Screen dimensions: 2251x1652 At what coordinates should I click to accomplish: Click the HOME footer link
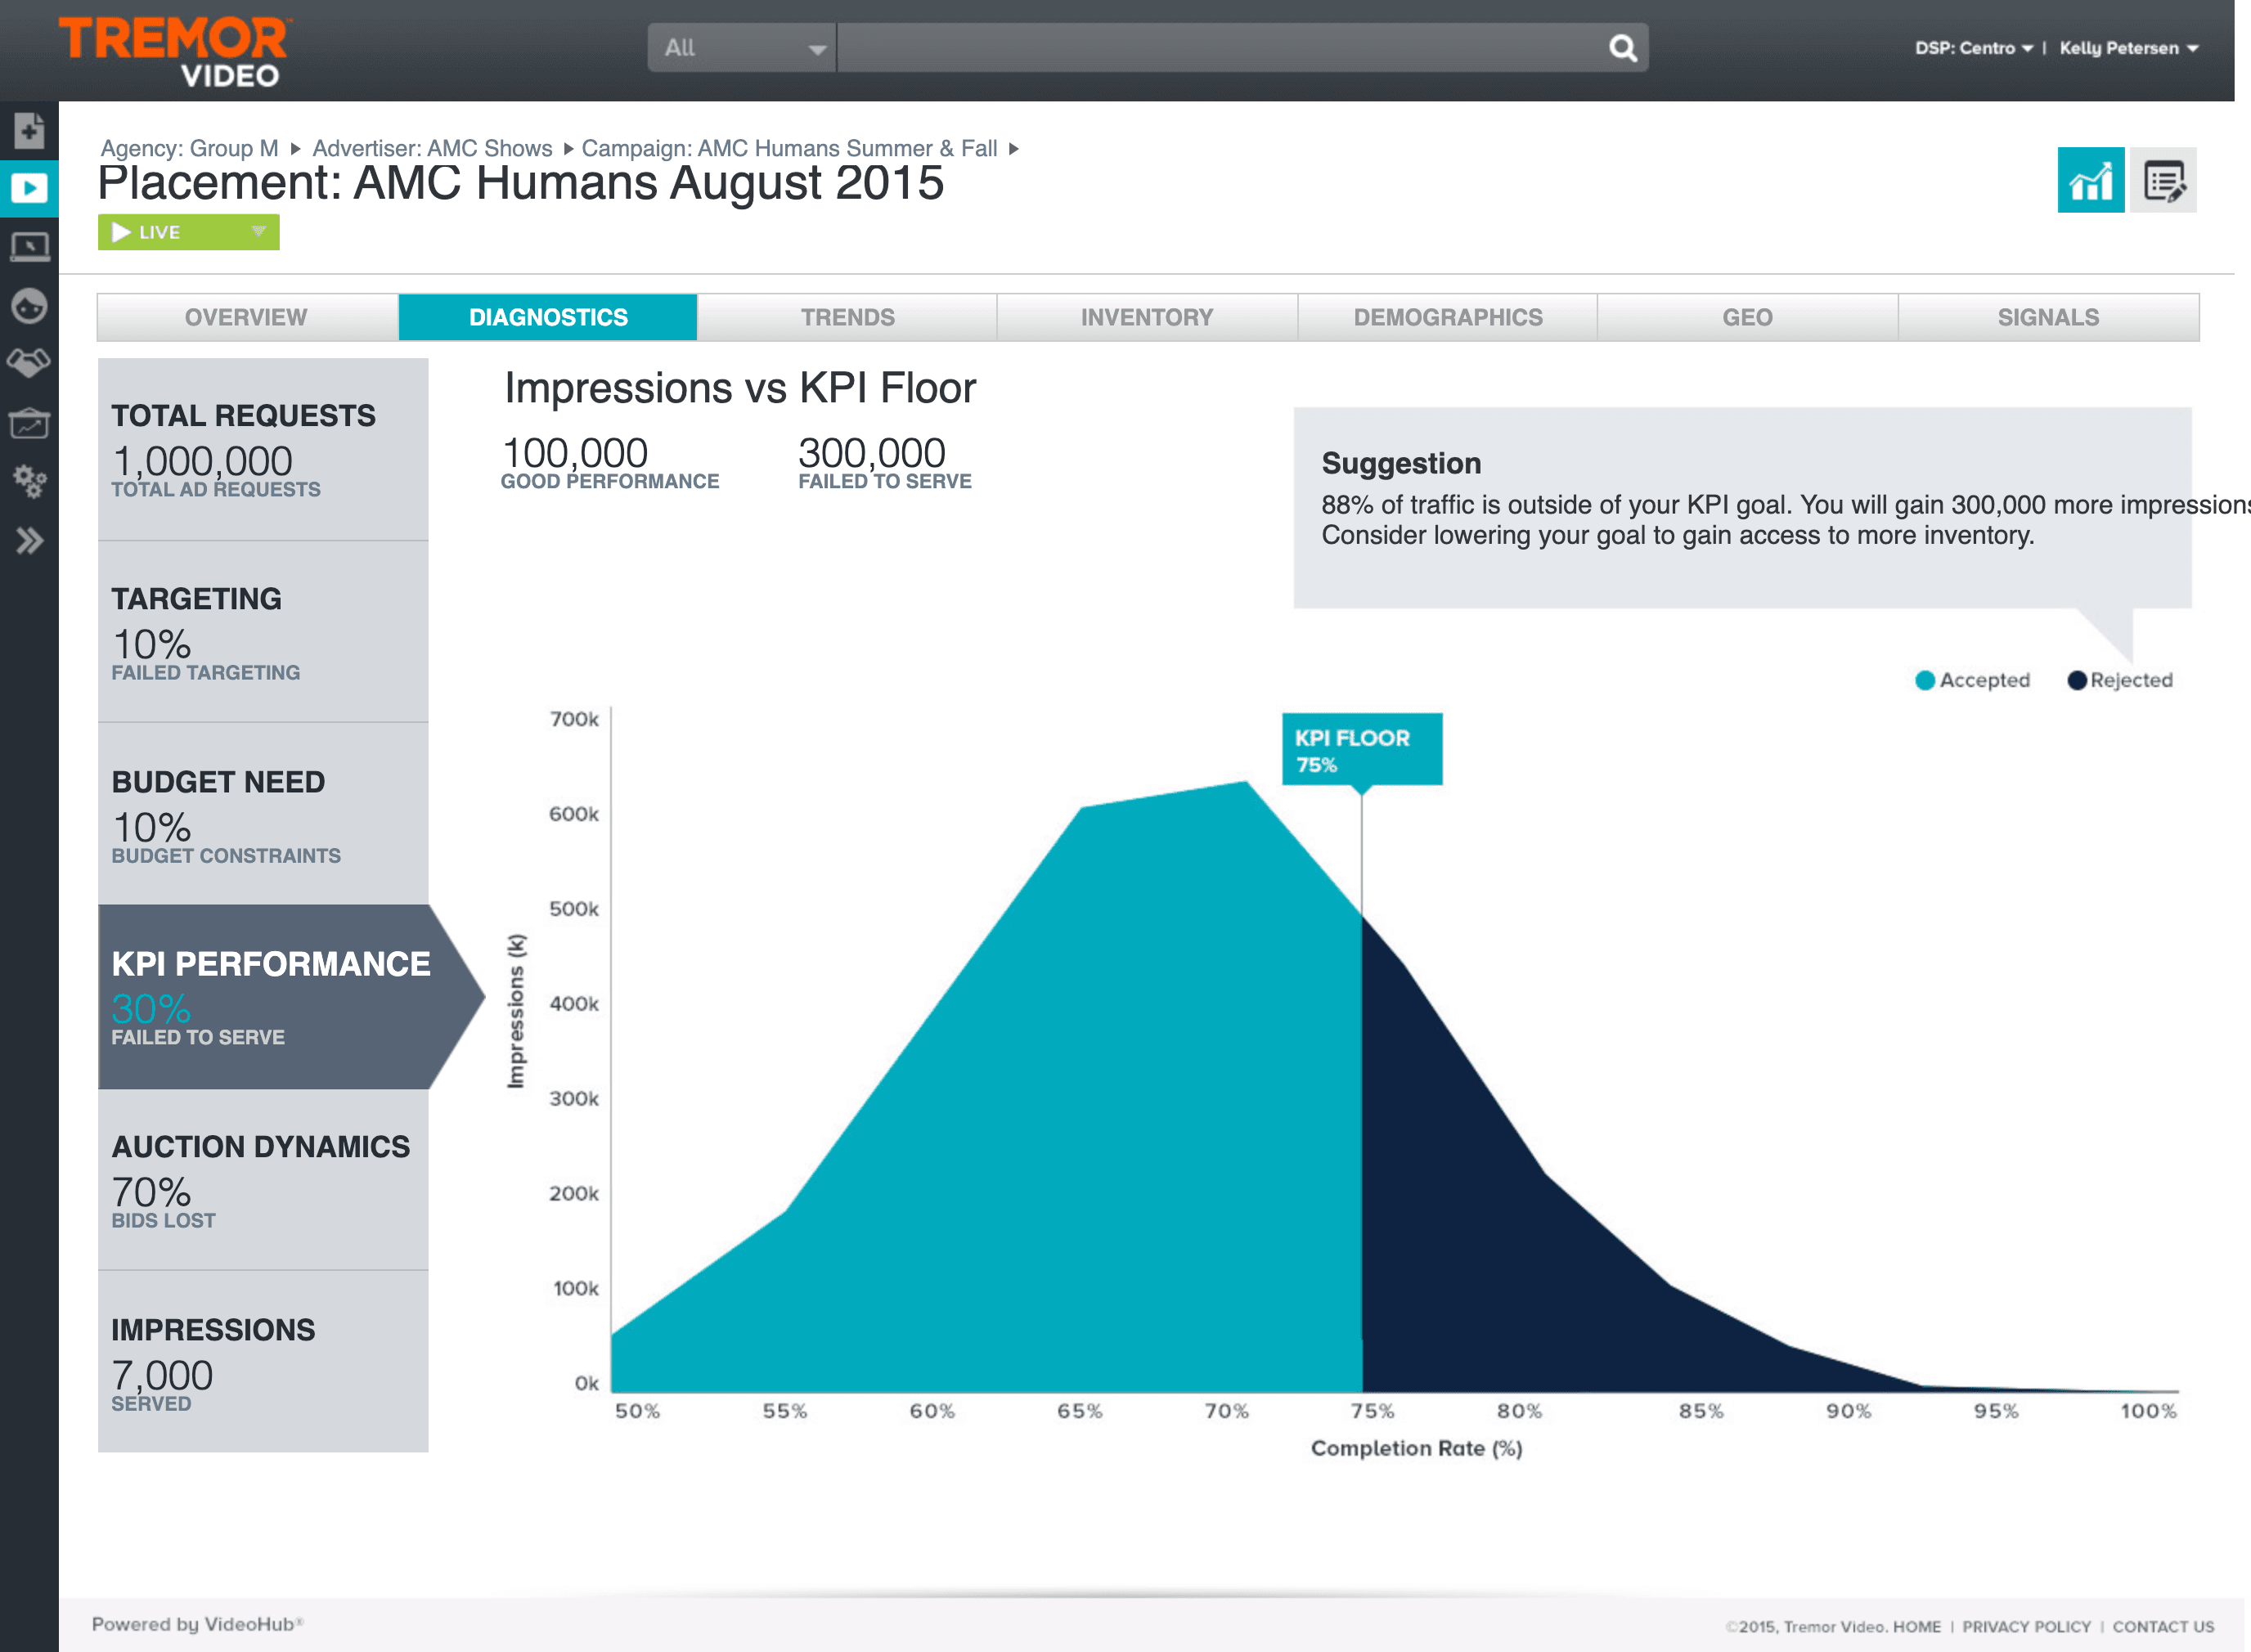point(1916,1627)
